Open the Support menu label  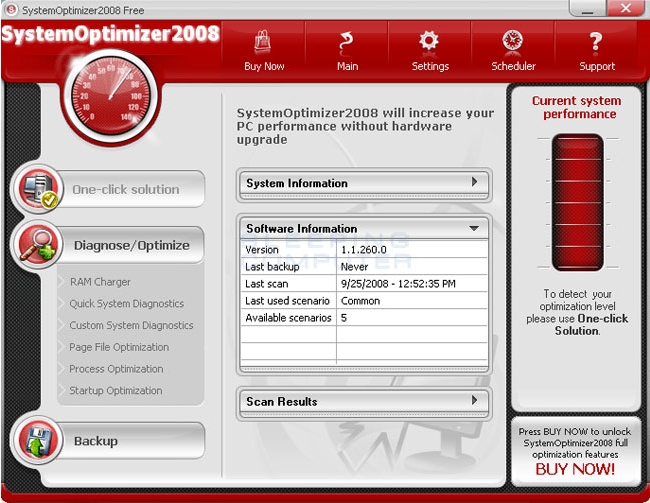point(597,66)
